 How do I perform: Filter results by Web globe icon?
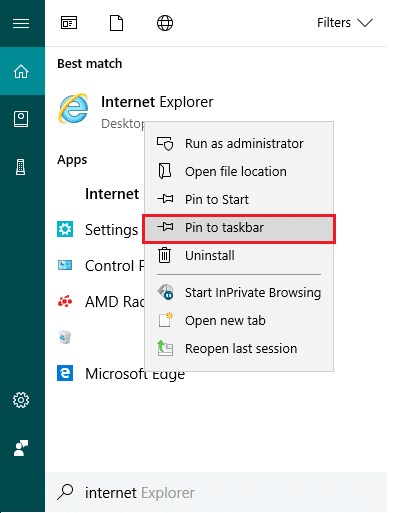pyautogui.click(x=165, y=23)
